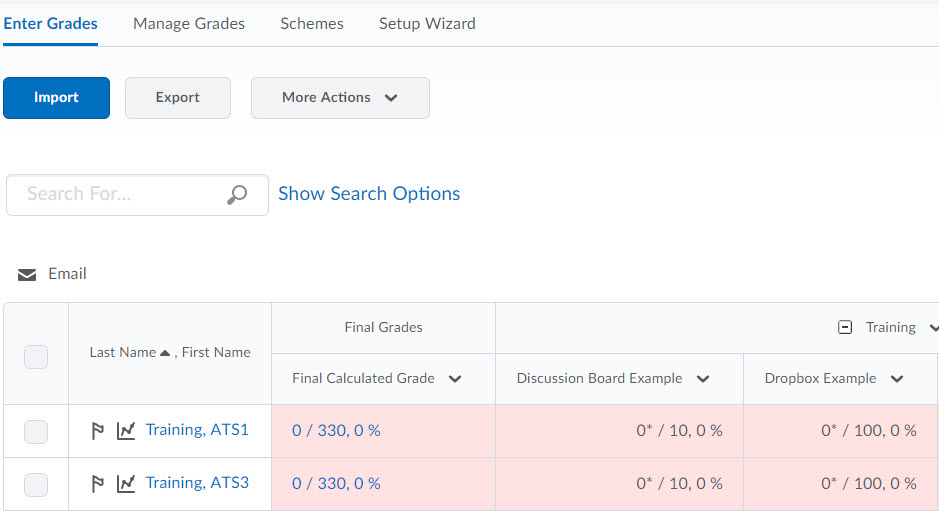
Task: Expand the Final Calculated Grade menu
Action: (455, 379)
